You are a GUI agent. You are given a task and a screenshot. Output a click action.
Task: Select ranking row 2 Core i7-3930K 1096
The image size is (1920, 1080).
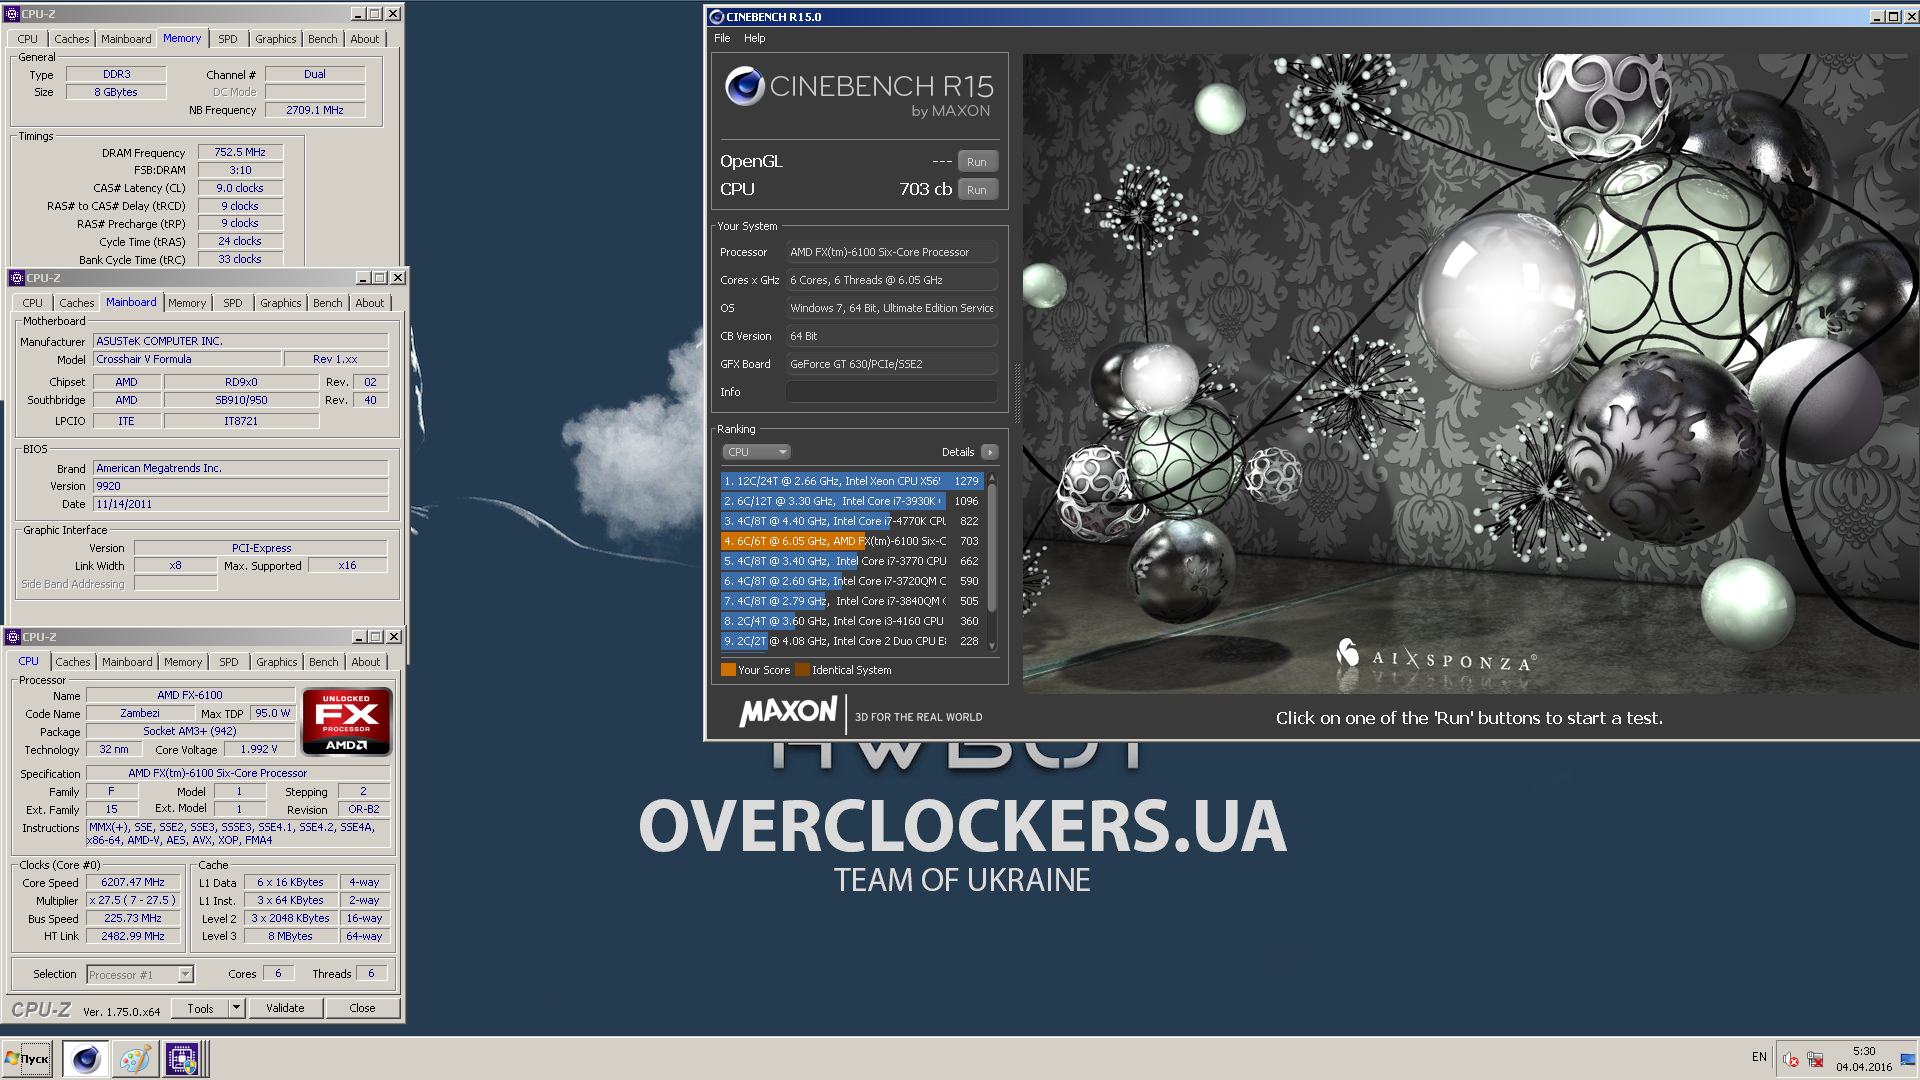(x=852, y=501)
